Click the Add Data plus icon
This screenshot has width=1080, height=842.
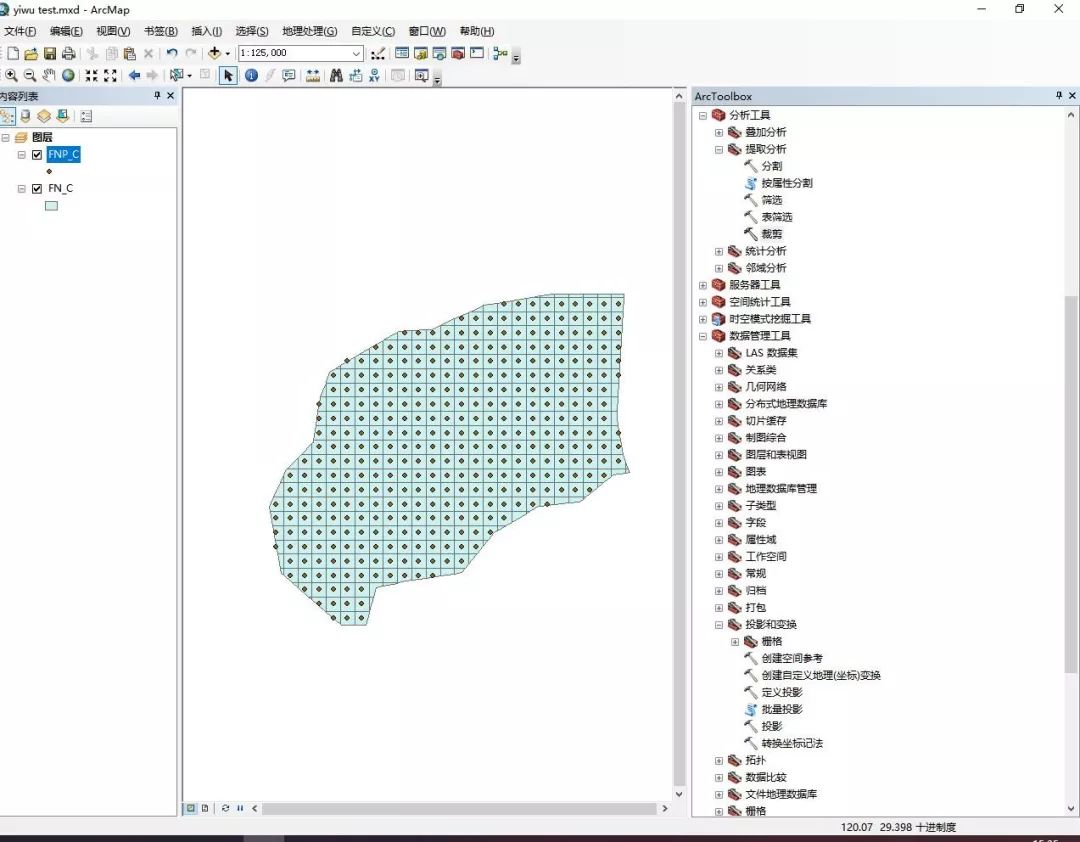(214, 53)
